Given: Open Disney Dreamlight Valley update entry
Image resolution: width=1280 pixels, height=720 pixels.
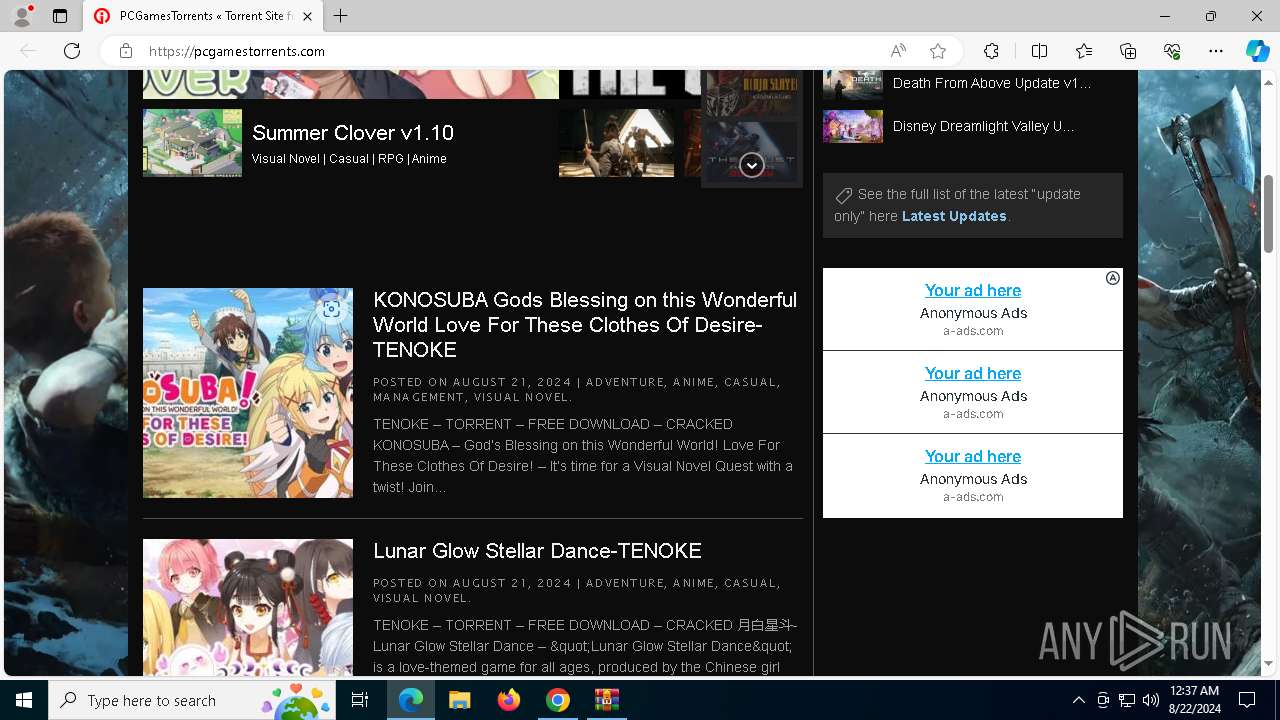Looking at the screenshot, I should (x=983, y=126).
